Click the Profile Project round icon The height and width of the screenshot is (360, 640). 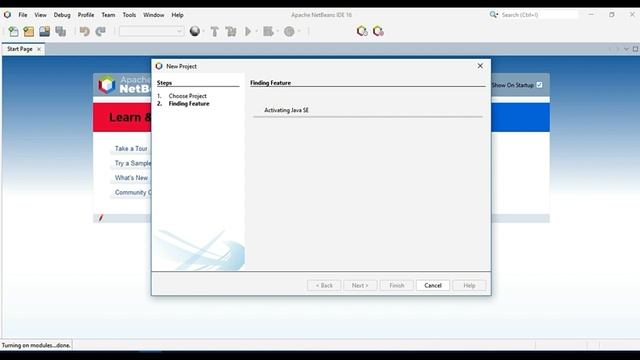[x=289, y=31]
